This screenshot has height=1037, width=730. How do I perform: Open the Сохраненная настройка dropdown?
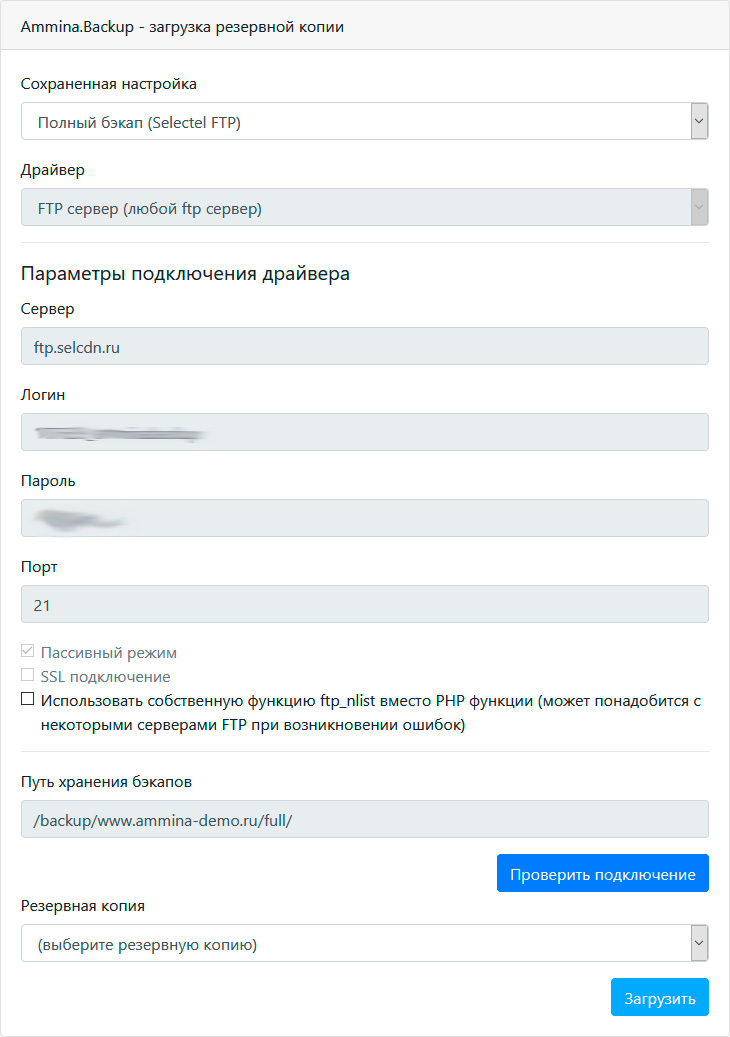pos(364,122)
